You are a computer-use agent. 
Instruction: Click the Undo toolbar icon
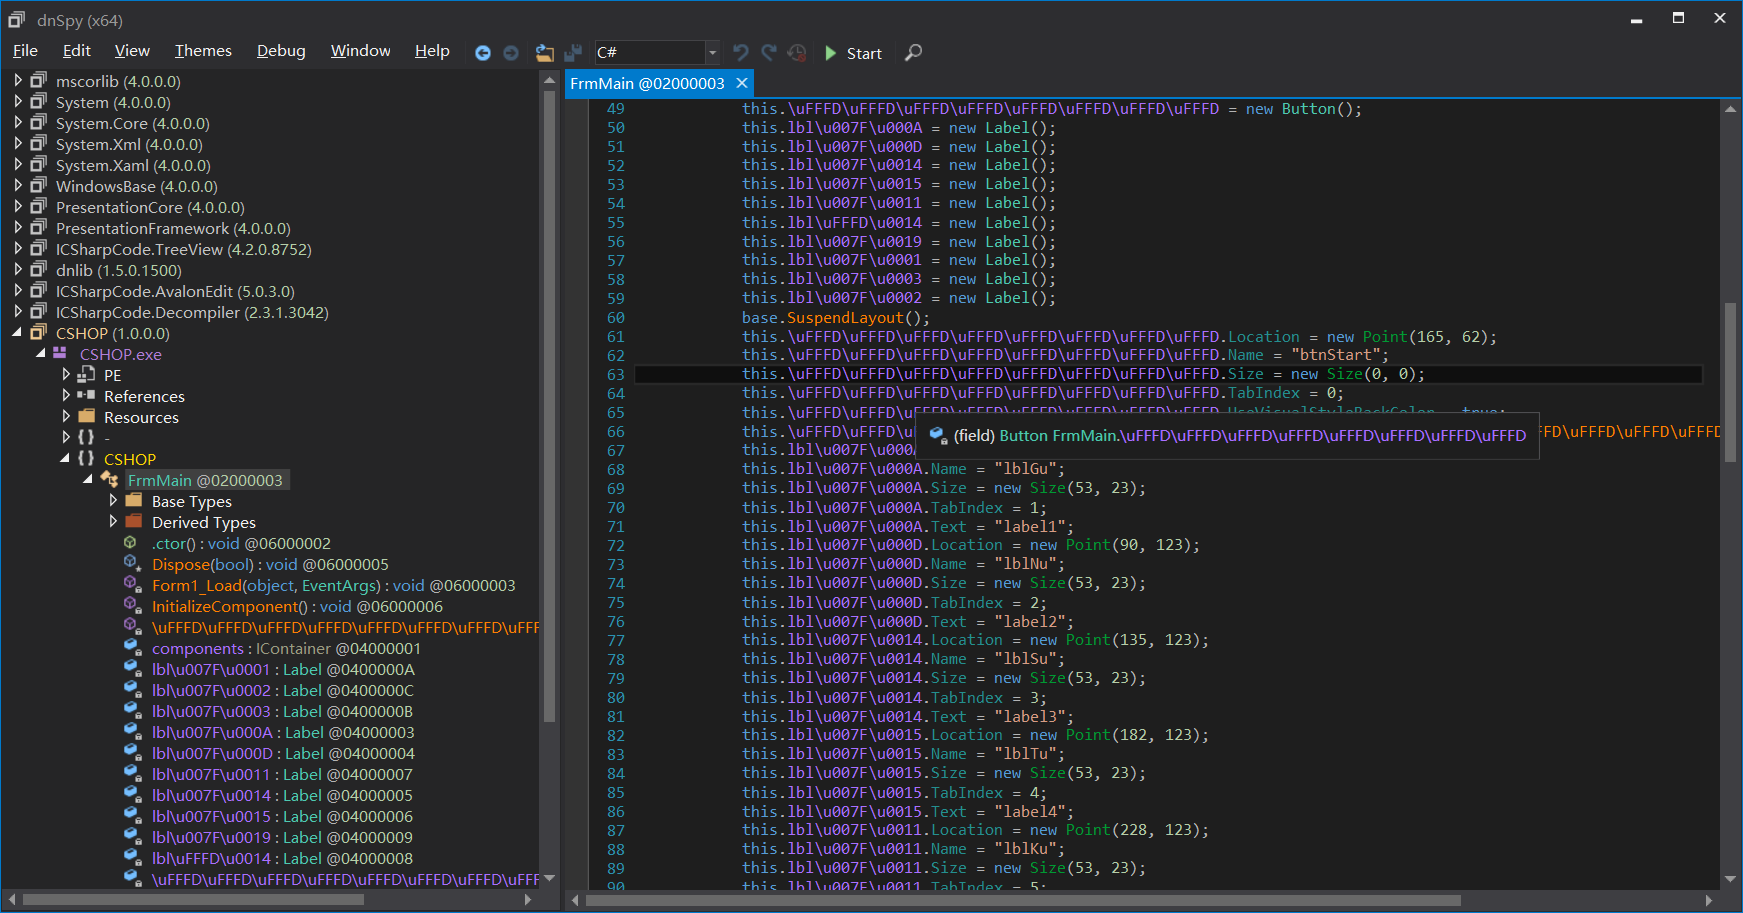tap(740, 53)
